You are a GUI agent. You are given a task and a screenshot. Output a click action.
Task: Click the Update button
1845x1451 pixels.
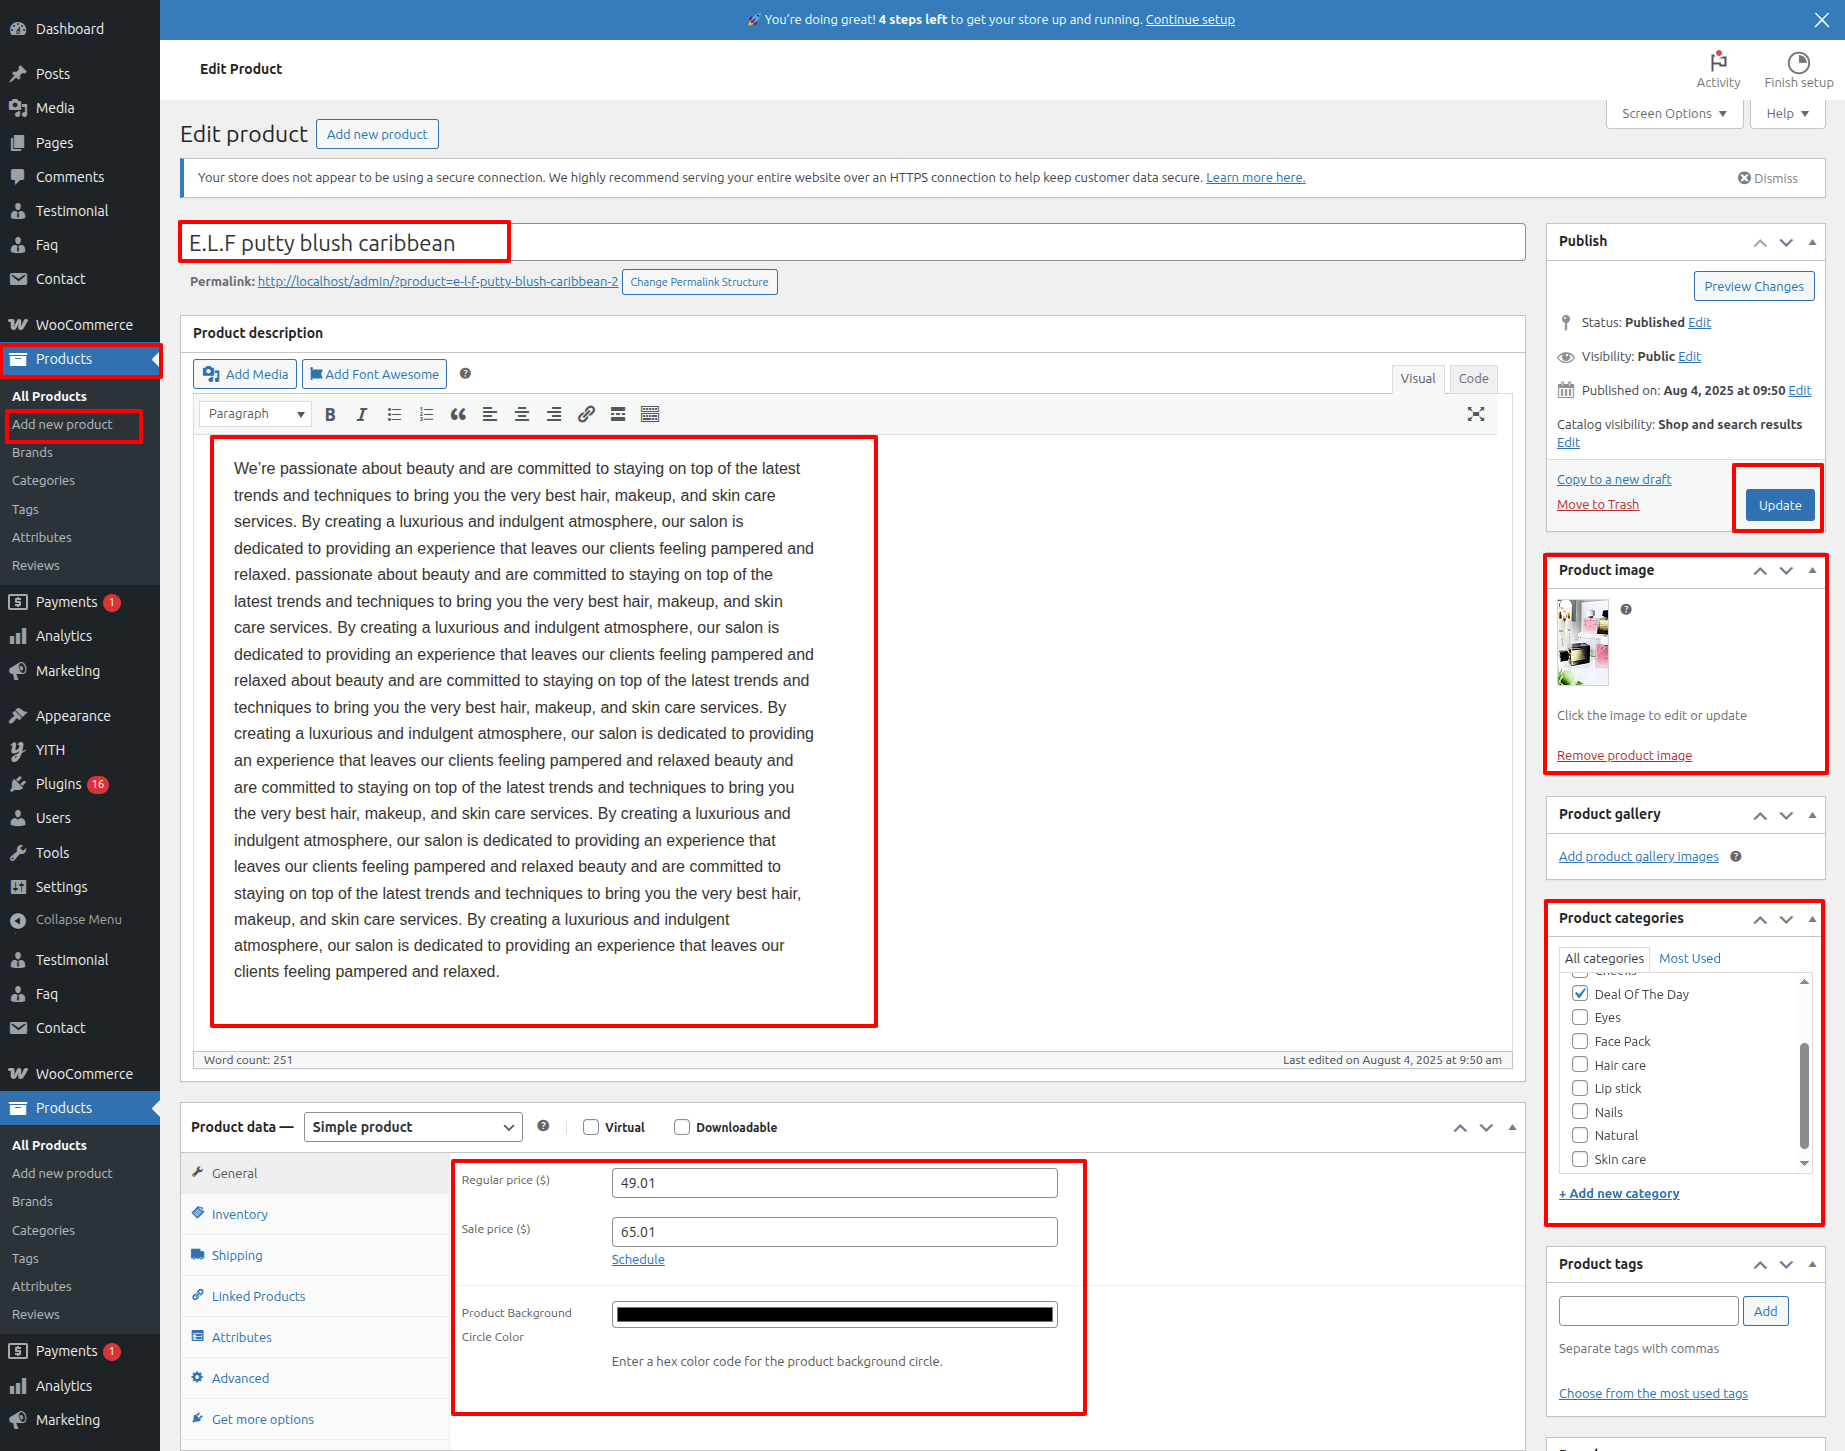[1779, 505]
